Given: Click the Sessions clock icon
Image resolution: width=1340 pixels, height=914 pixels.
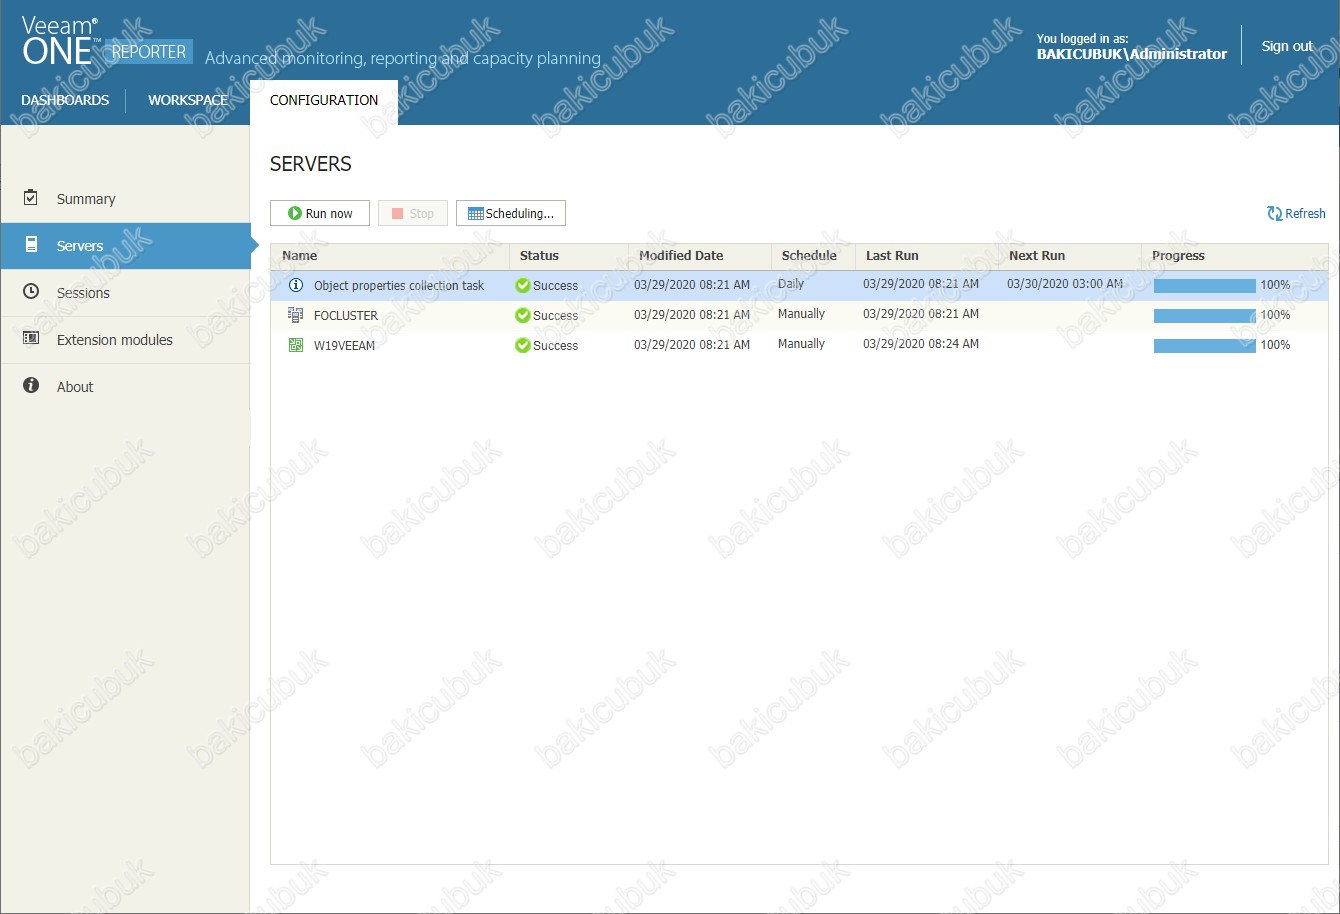Looking at the screenshot, I should coord(31,292).
